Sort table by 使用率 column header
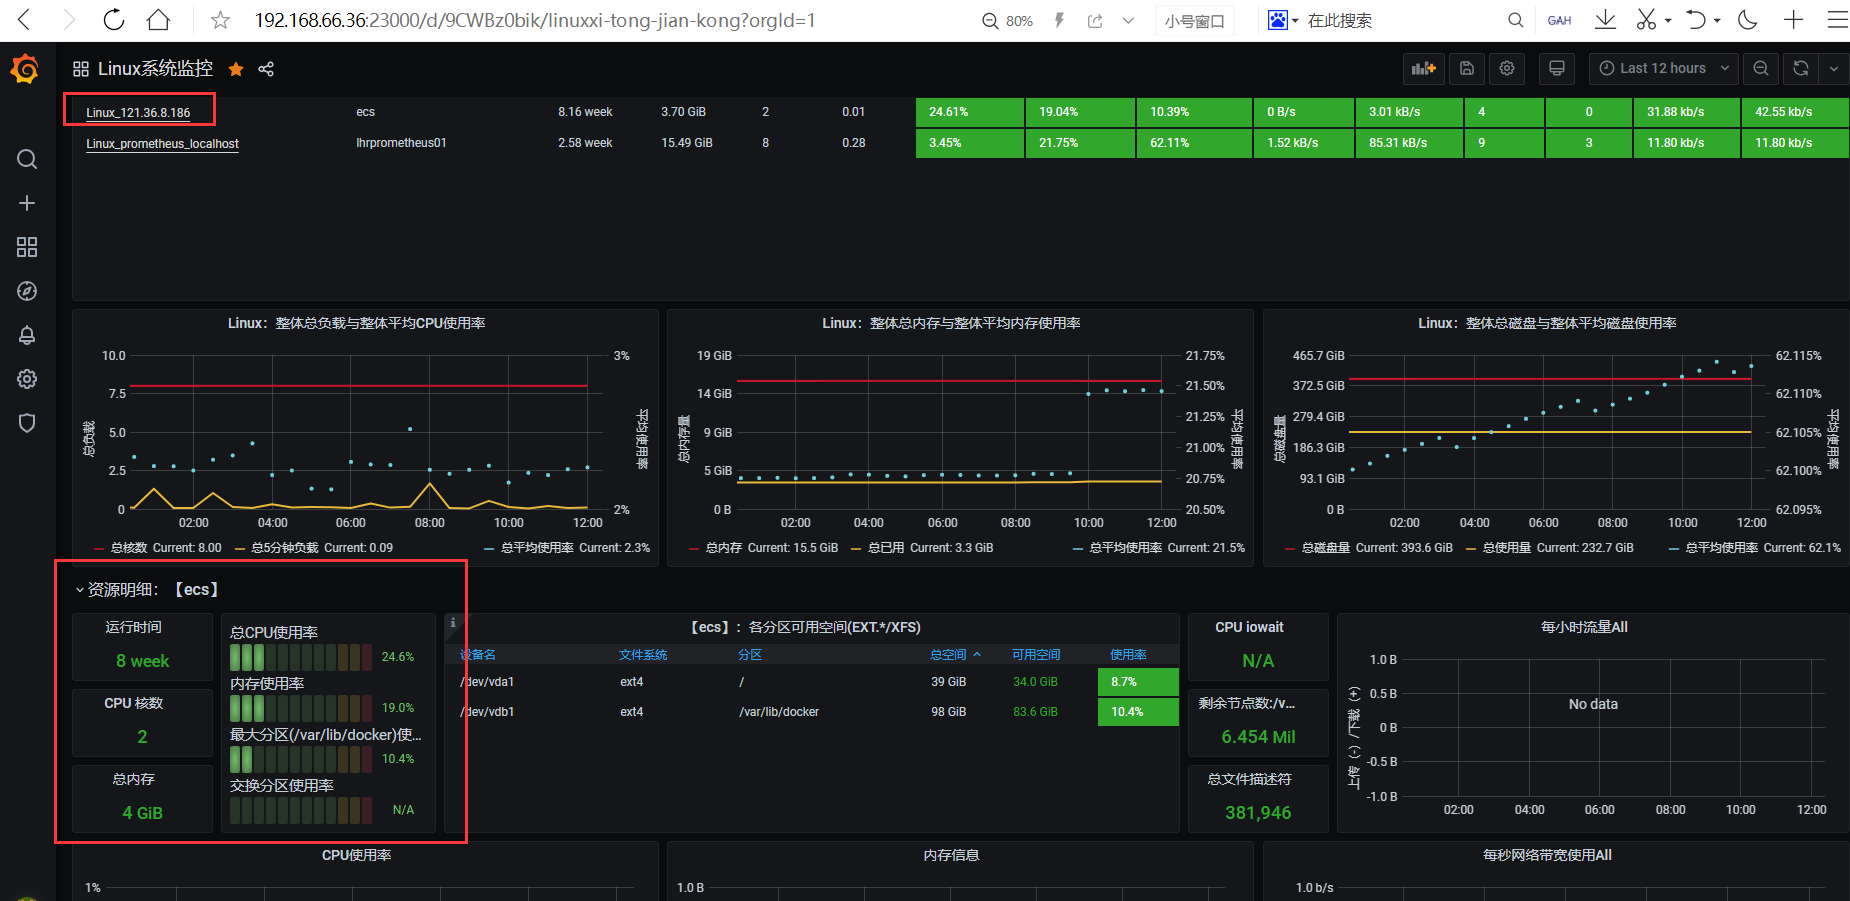 1128,655
